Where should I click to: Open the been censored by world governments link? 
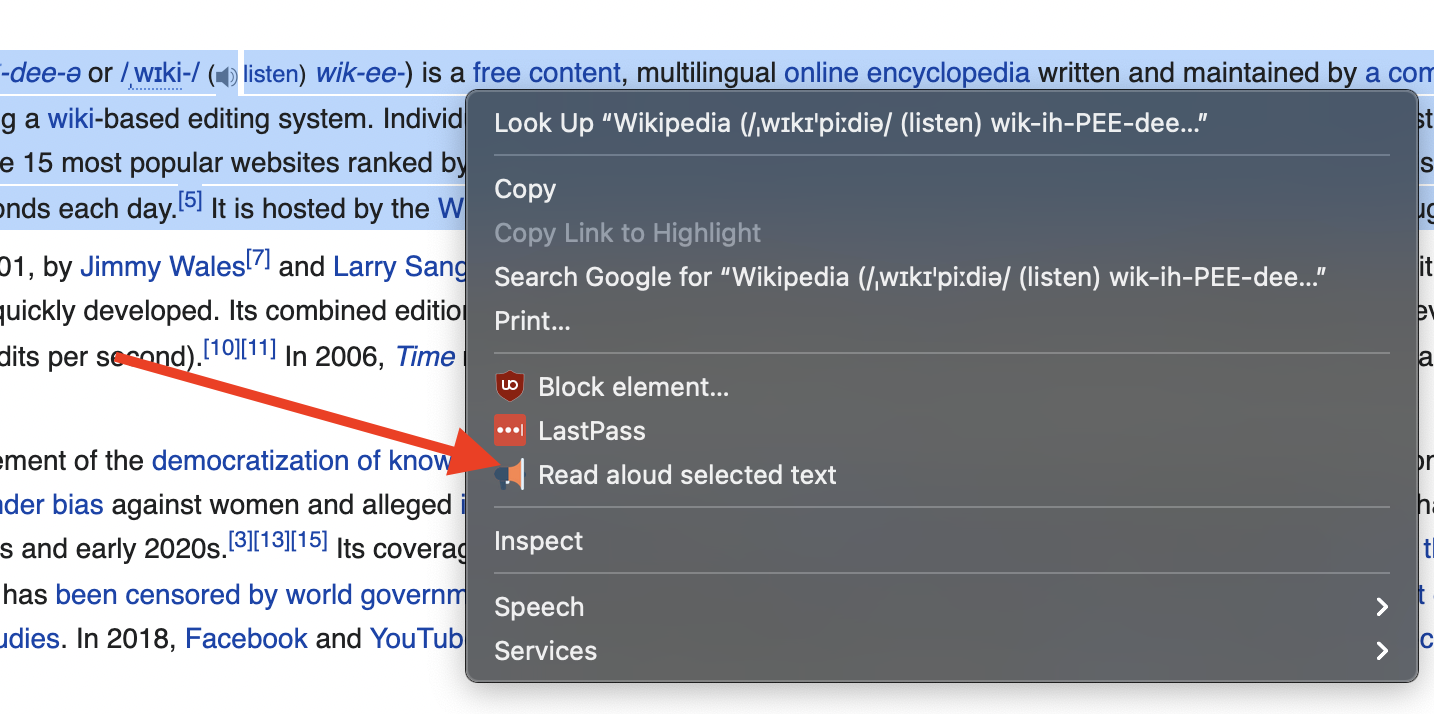pos(261,595)
